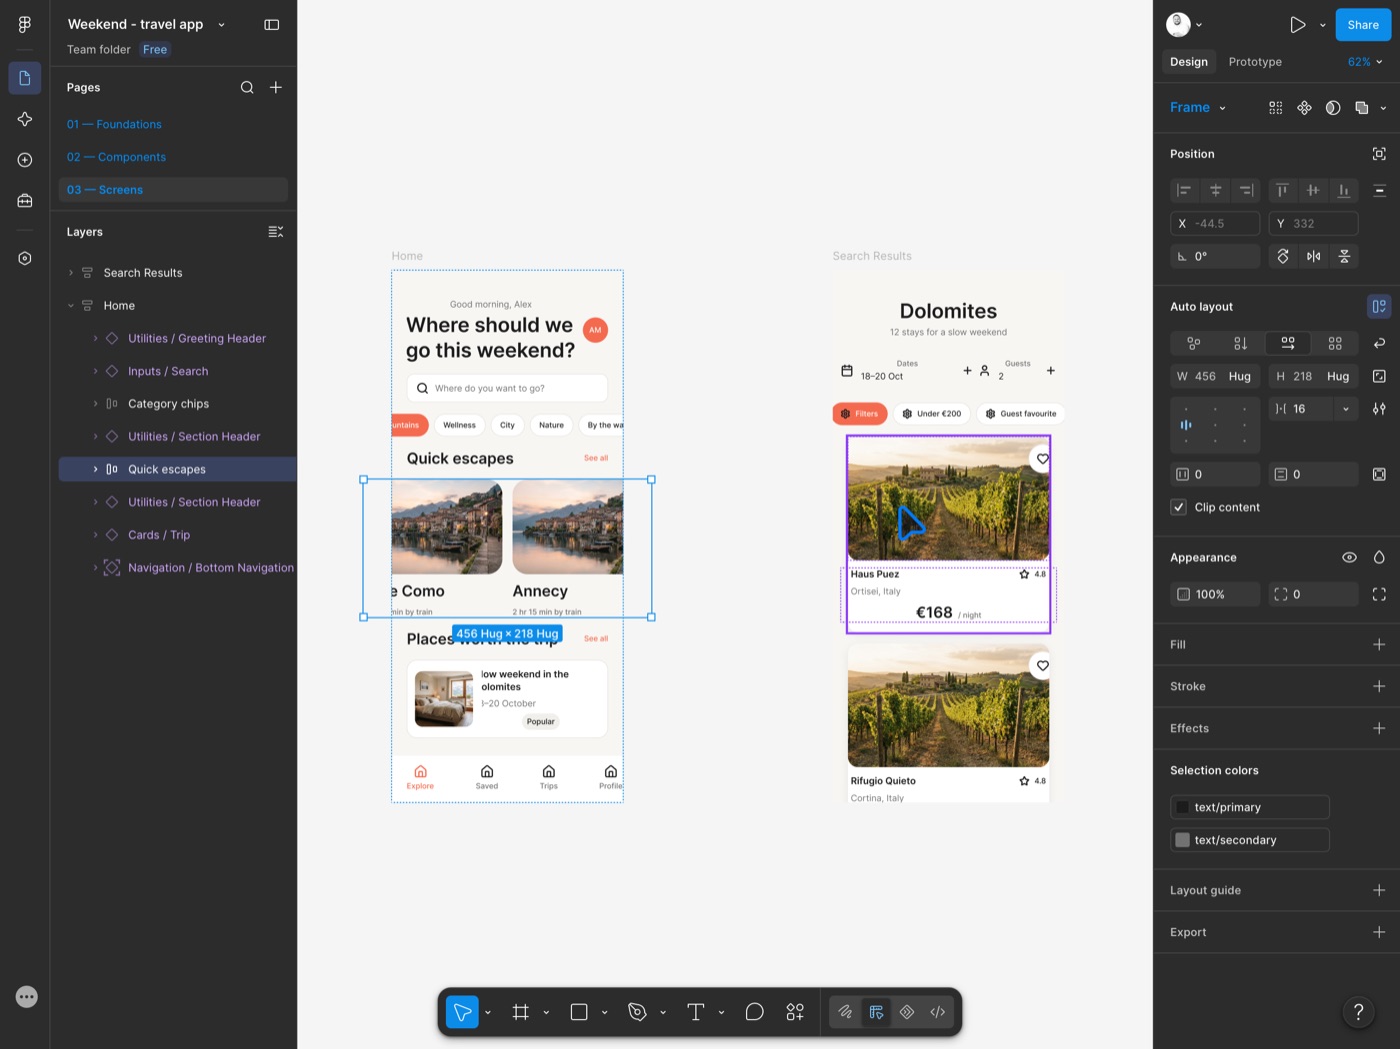The image size is (1400, 1049).
Task: Open the Help question mark button
Action: (1358, 1012)
